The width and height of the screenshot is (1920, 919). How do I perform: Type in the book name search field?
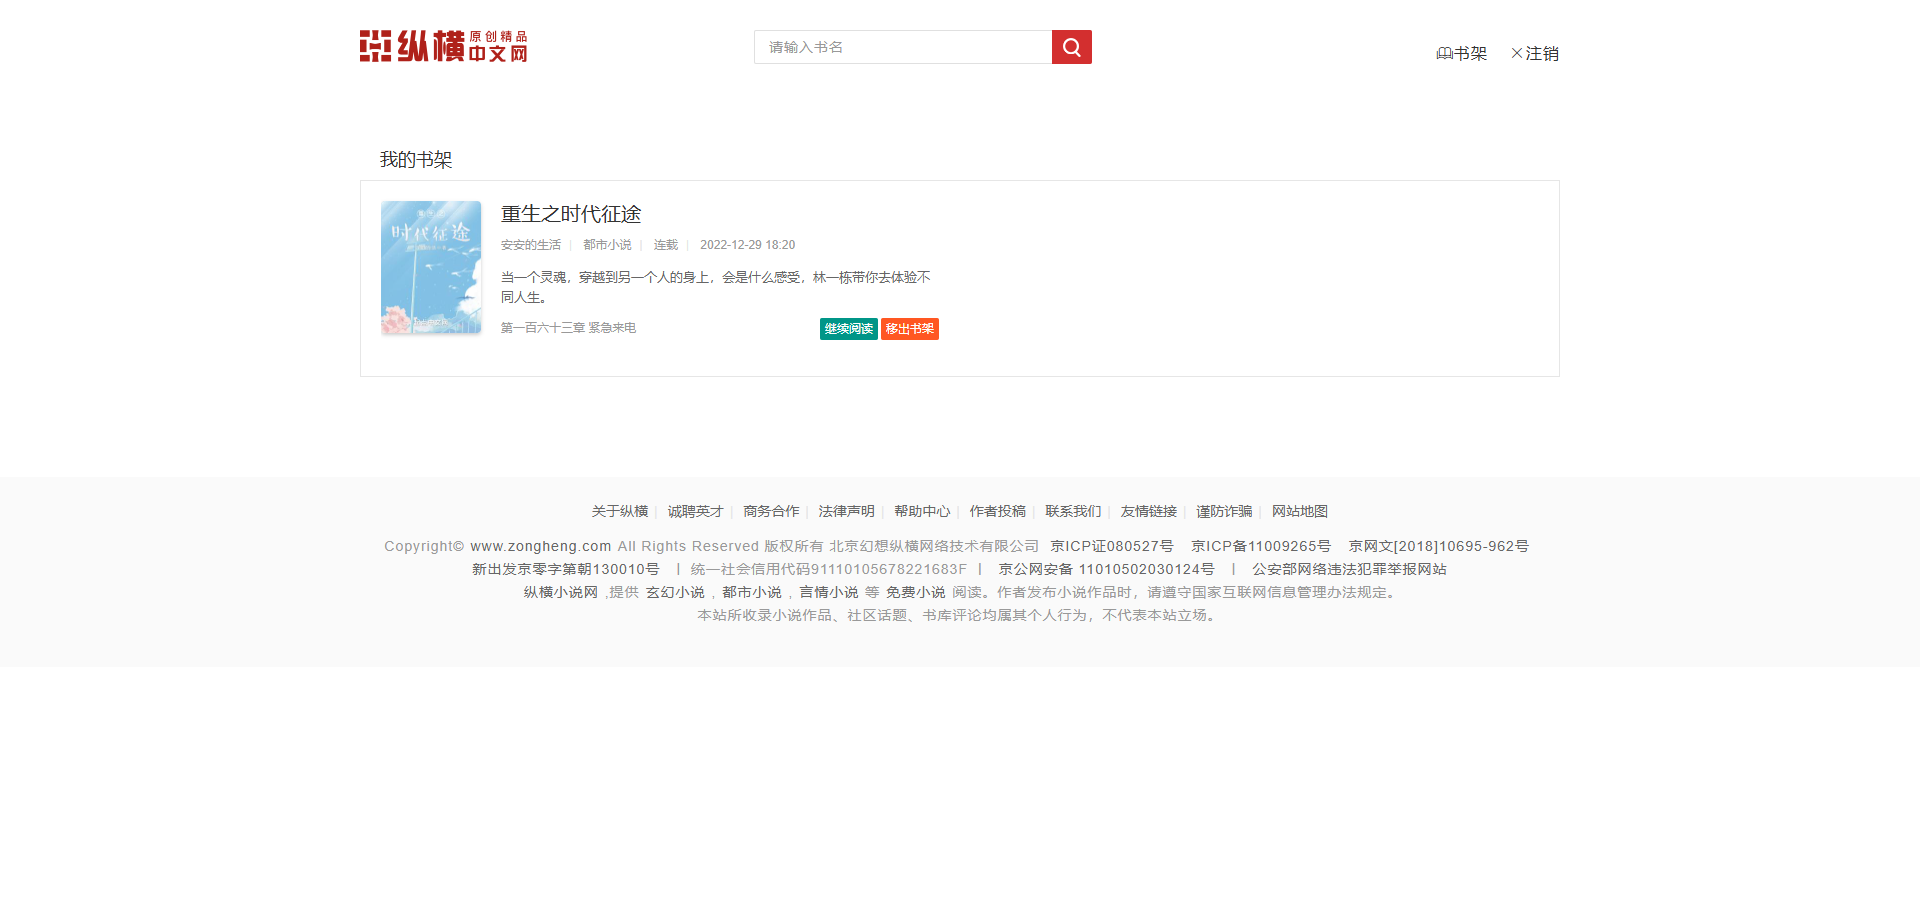point(902,47)
